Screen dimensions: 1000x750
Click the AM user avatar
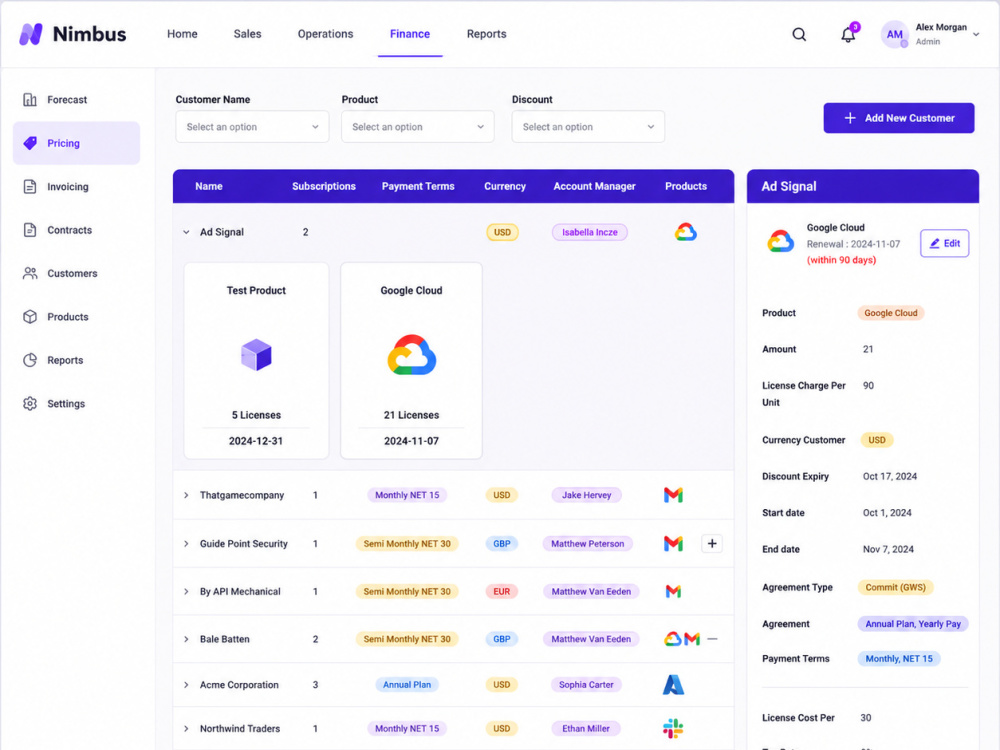point(895,34)
